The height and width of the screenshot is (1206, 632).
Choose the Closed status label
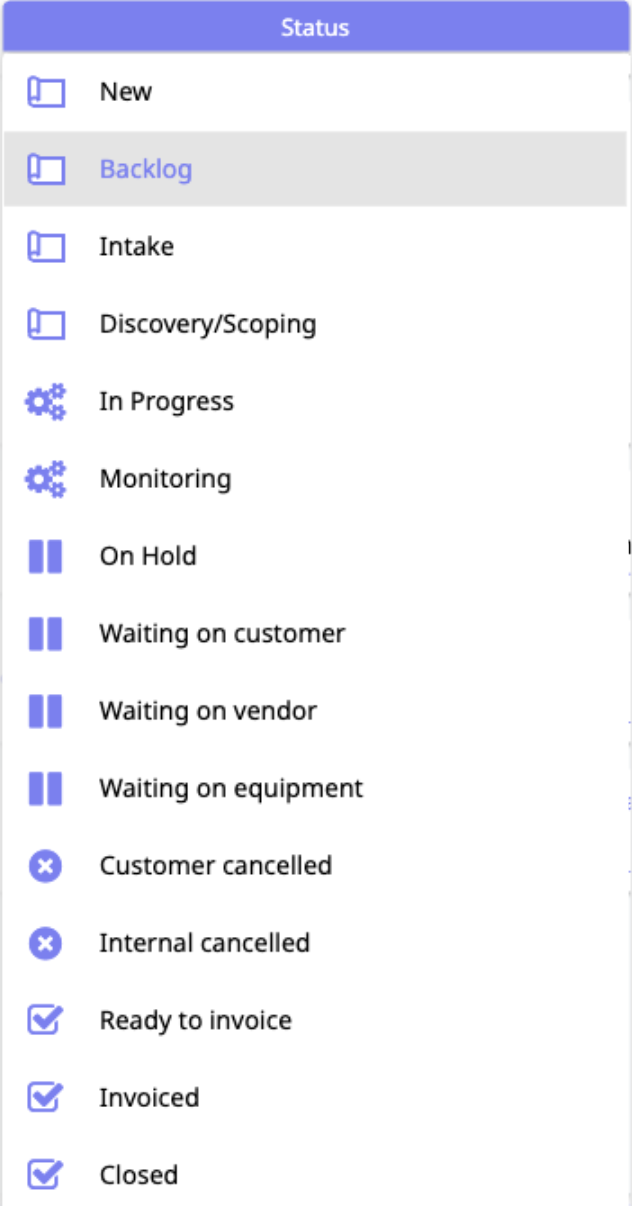coord(139,1175)
